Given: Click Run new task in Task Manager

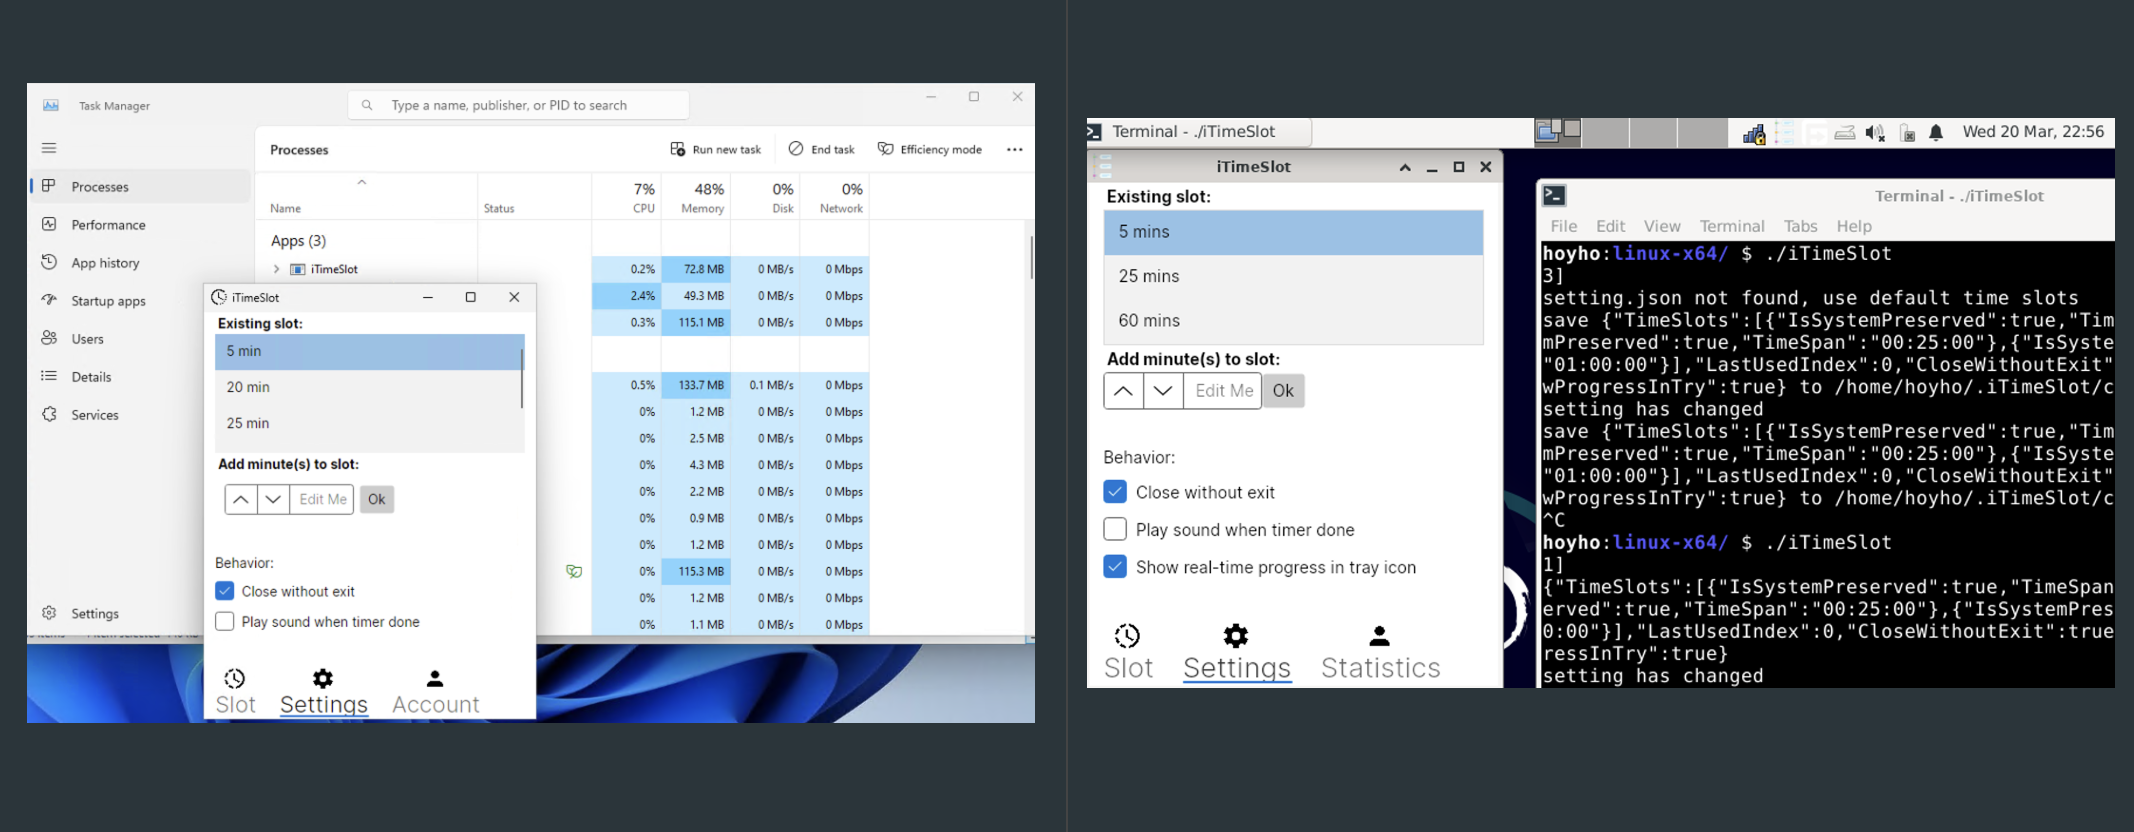Looking at the screenshot, I should click(716, 149).
